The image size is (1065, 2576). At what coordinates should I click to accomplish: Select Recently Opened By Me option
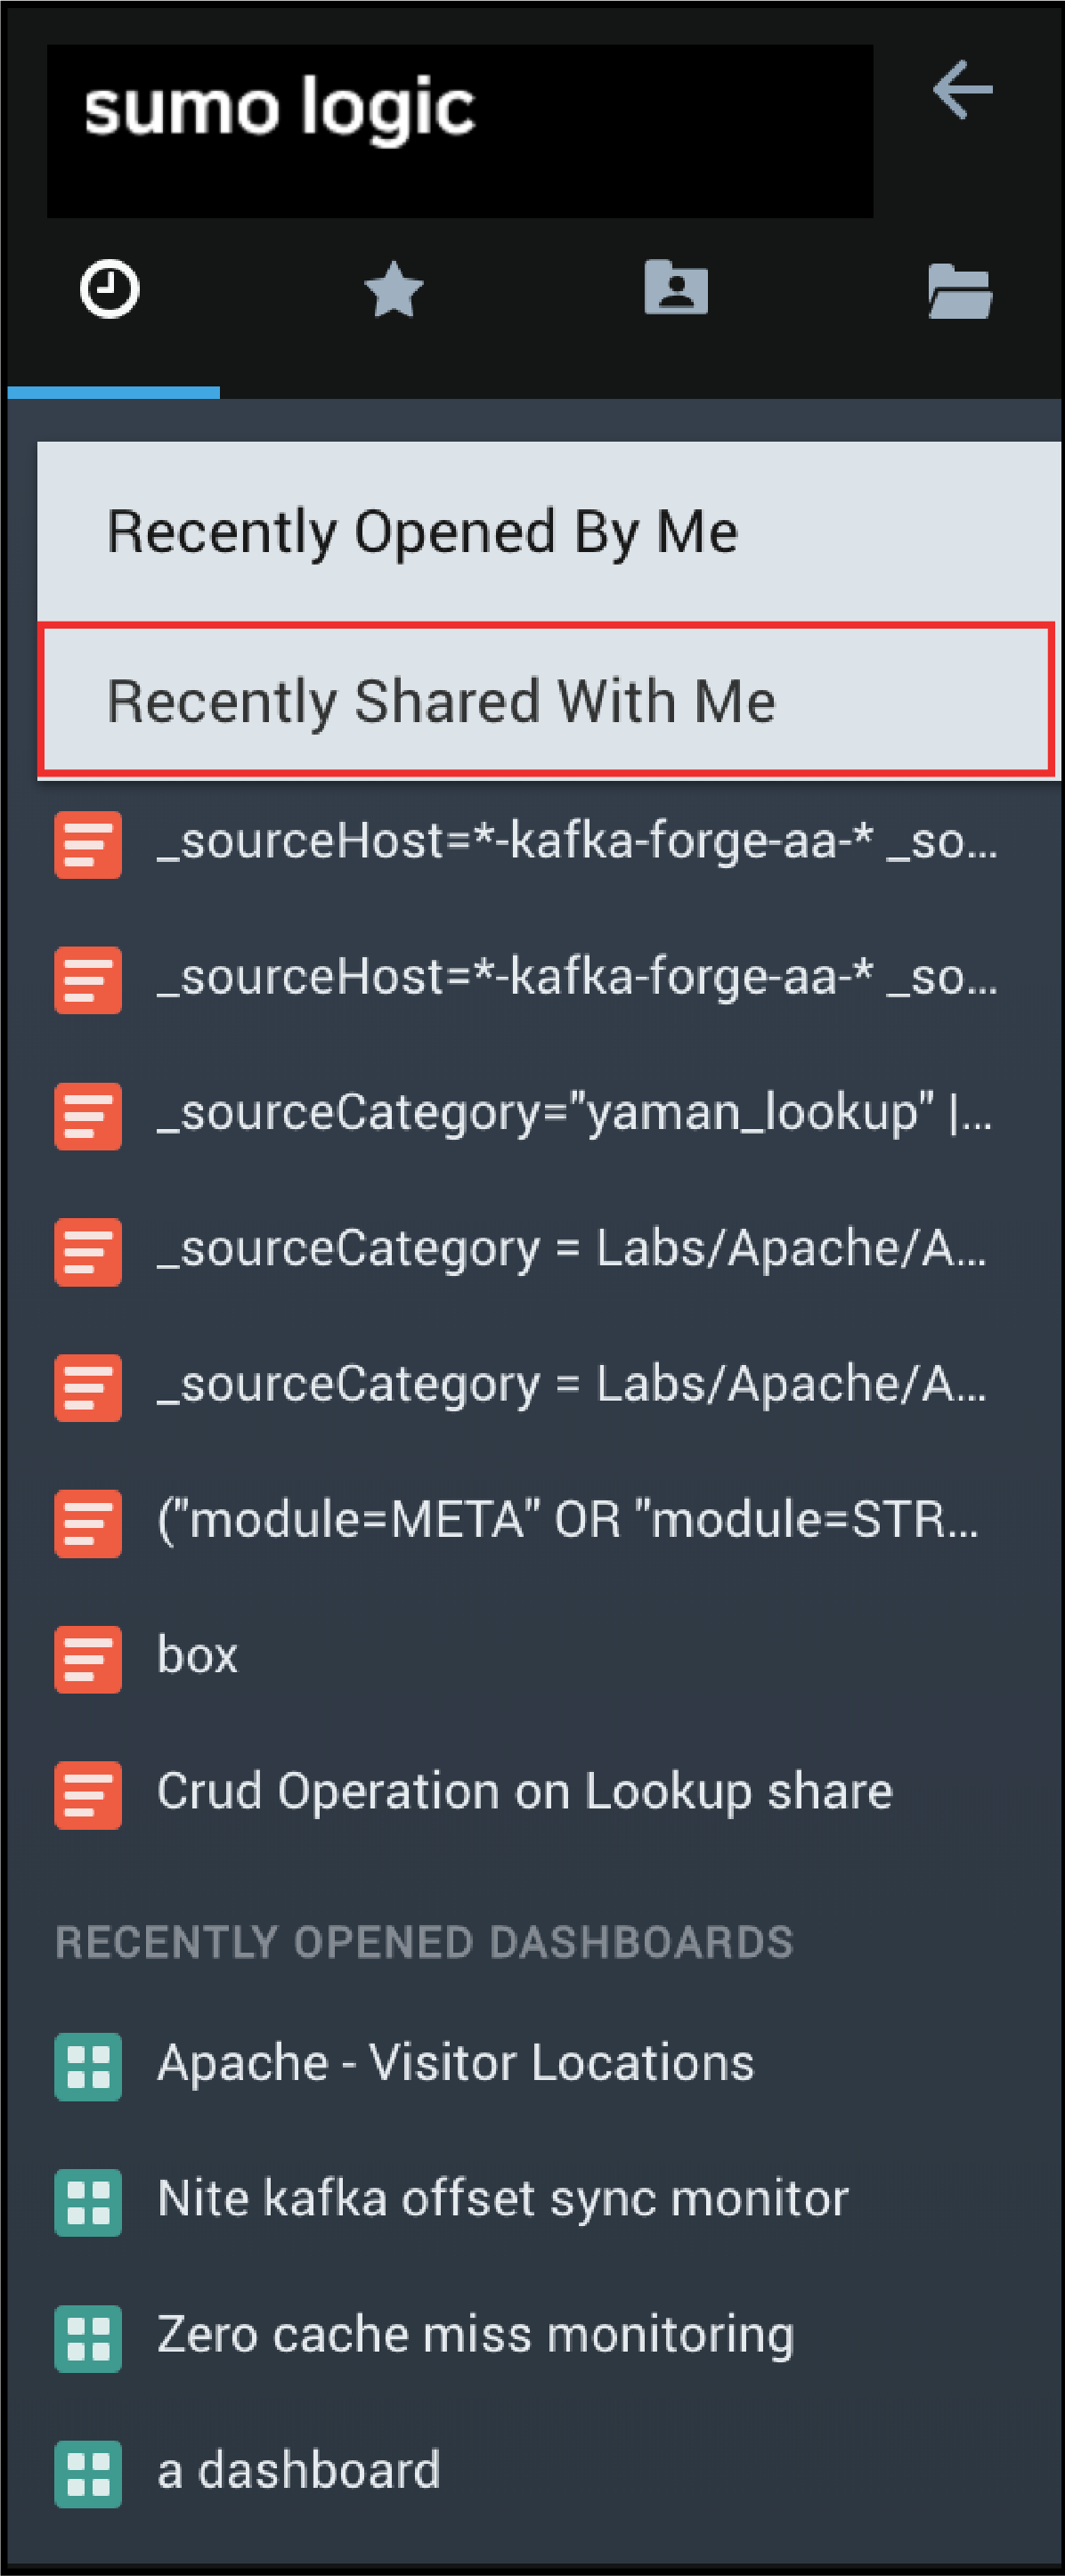click(422, 531)
